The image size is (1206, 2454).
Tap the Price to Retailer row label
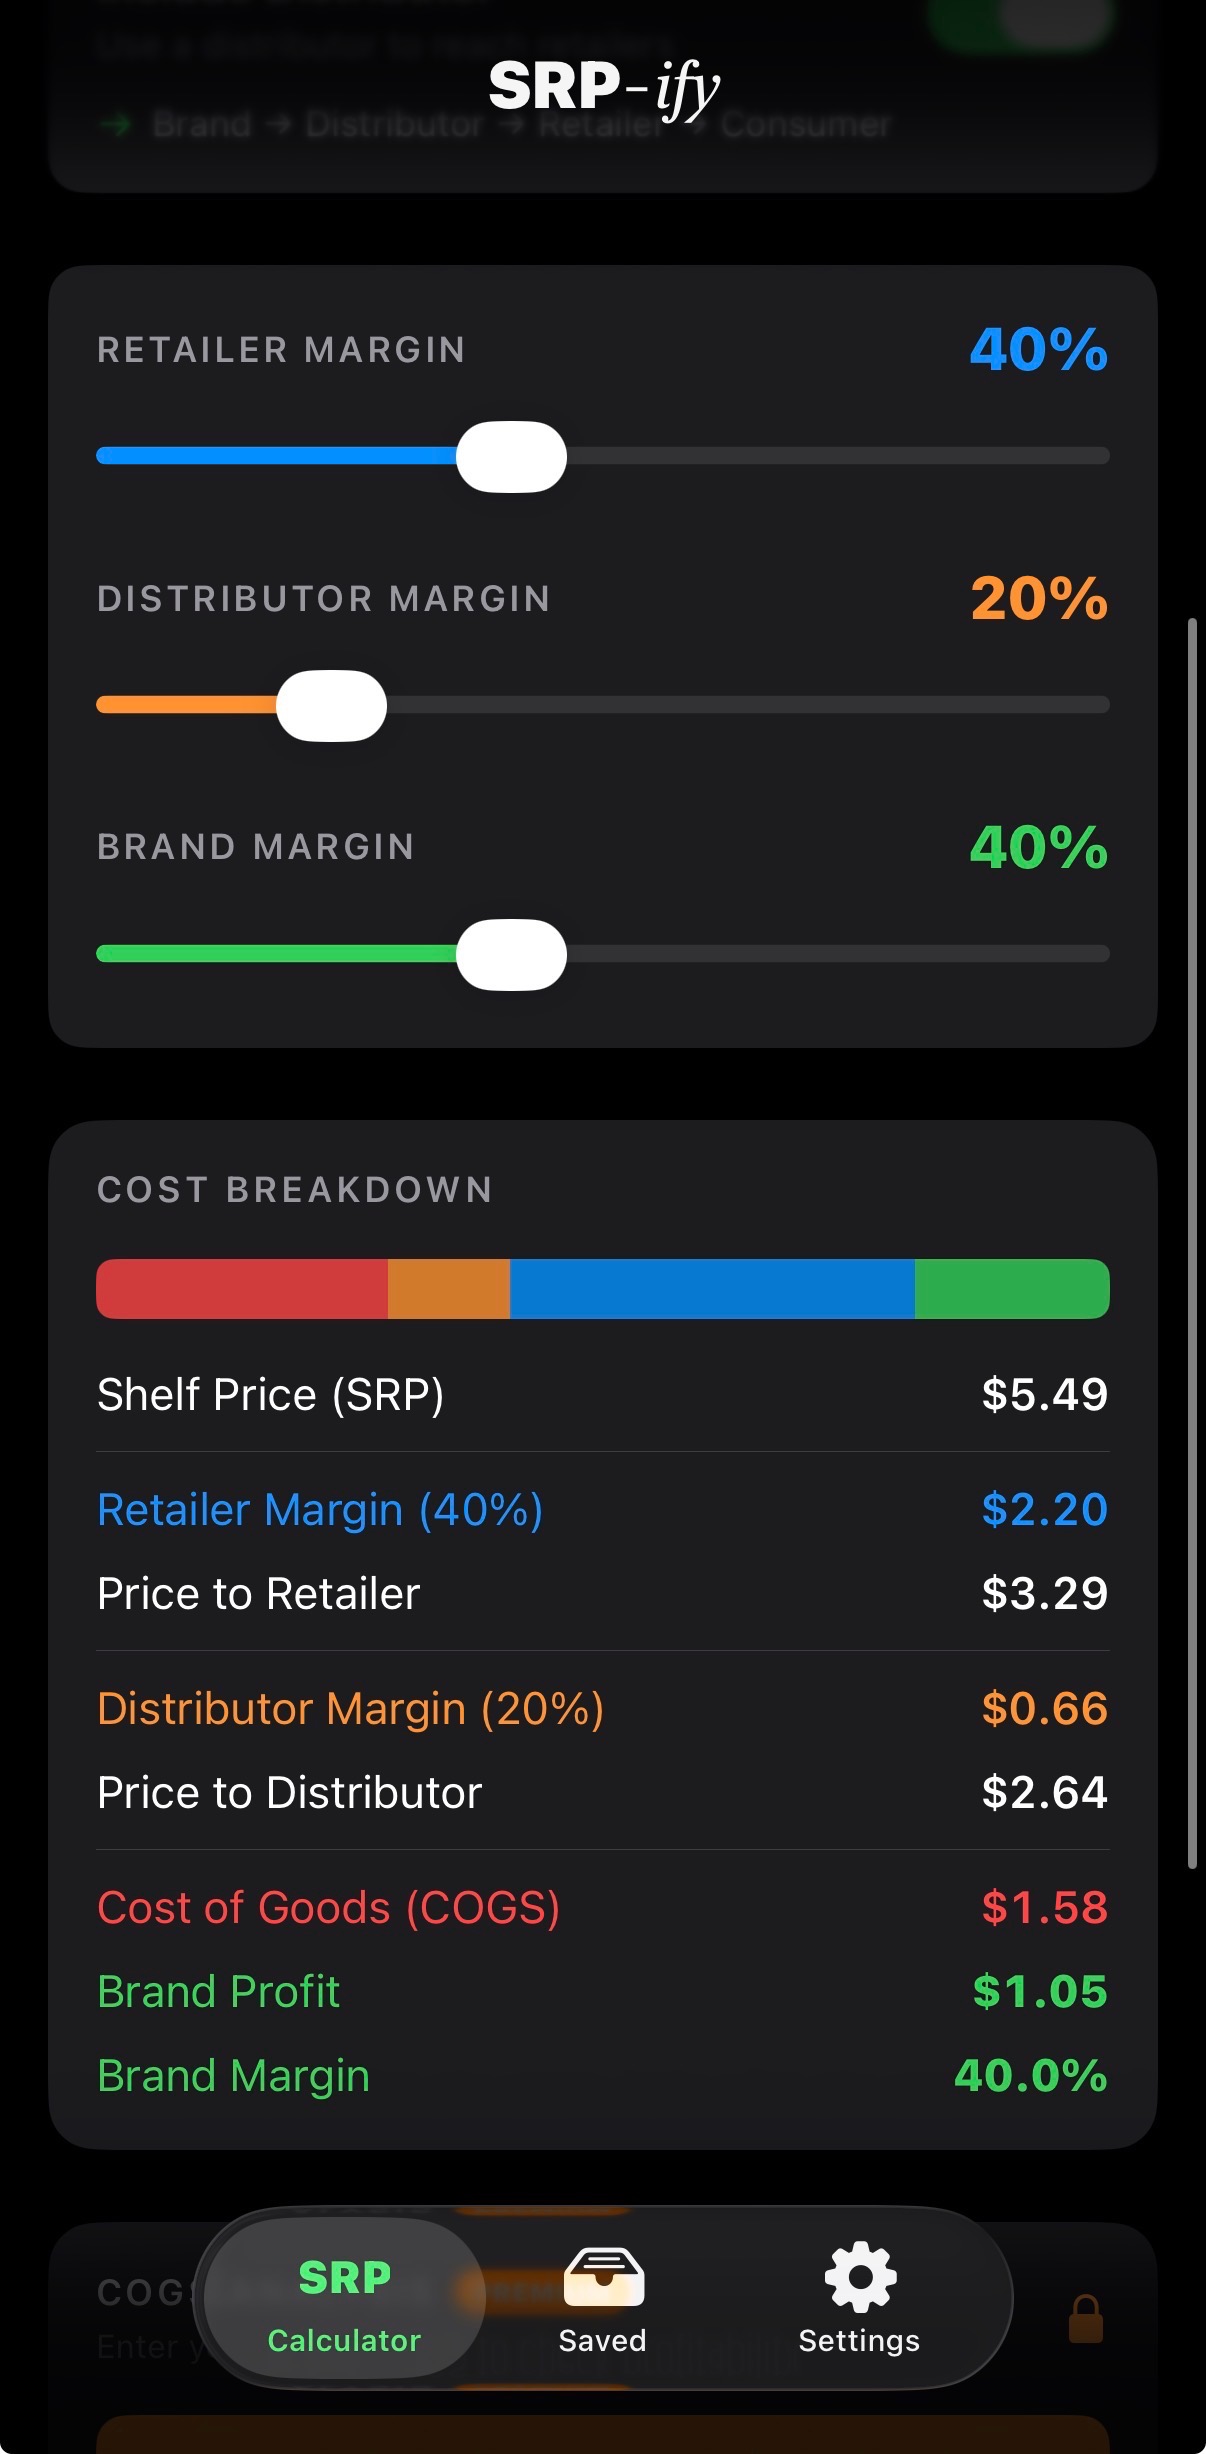259,1593
